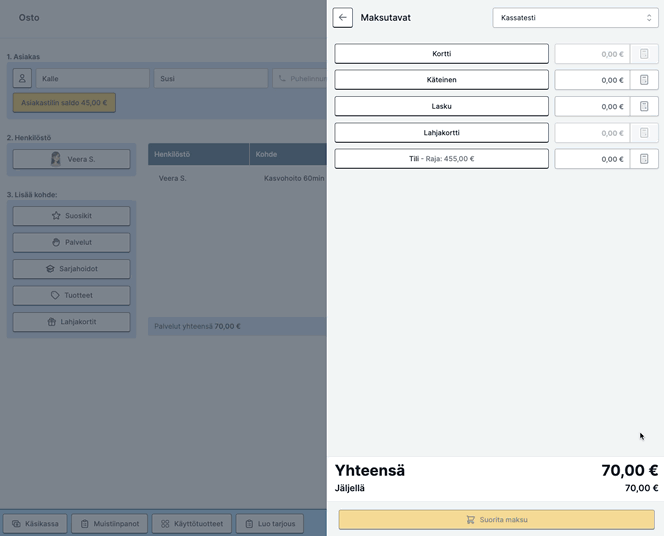Open calculator icon in Kortti row

644,54
